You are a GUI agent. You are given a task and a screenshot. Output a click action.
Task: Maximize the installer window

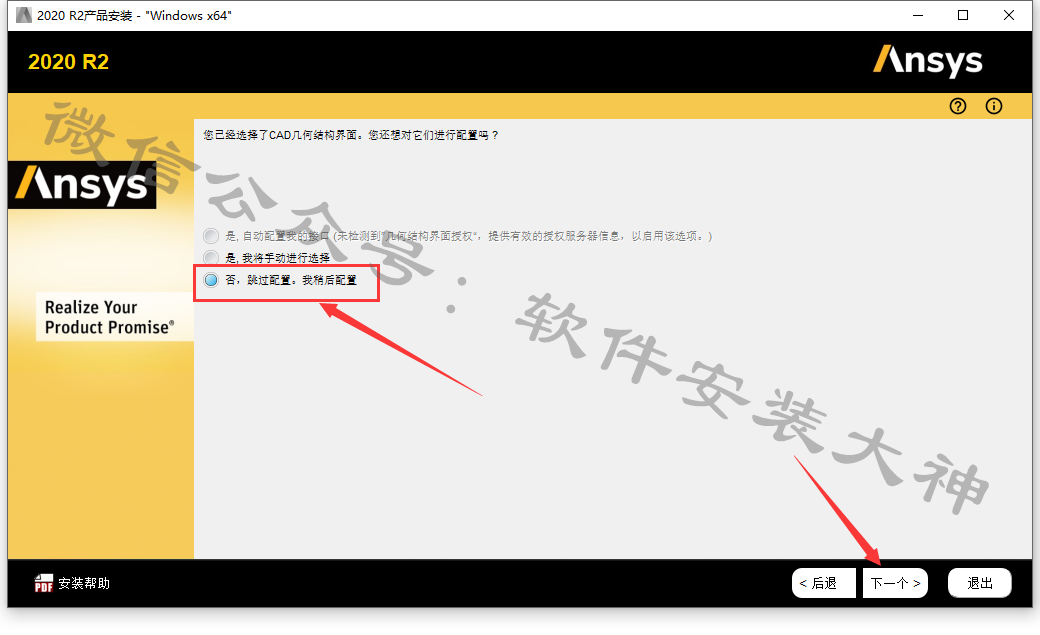click(x=963, y=15)
